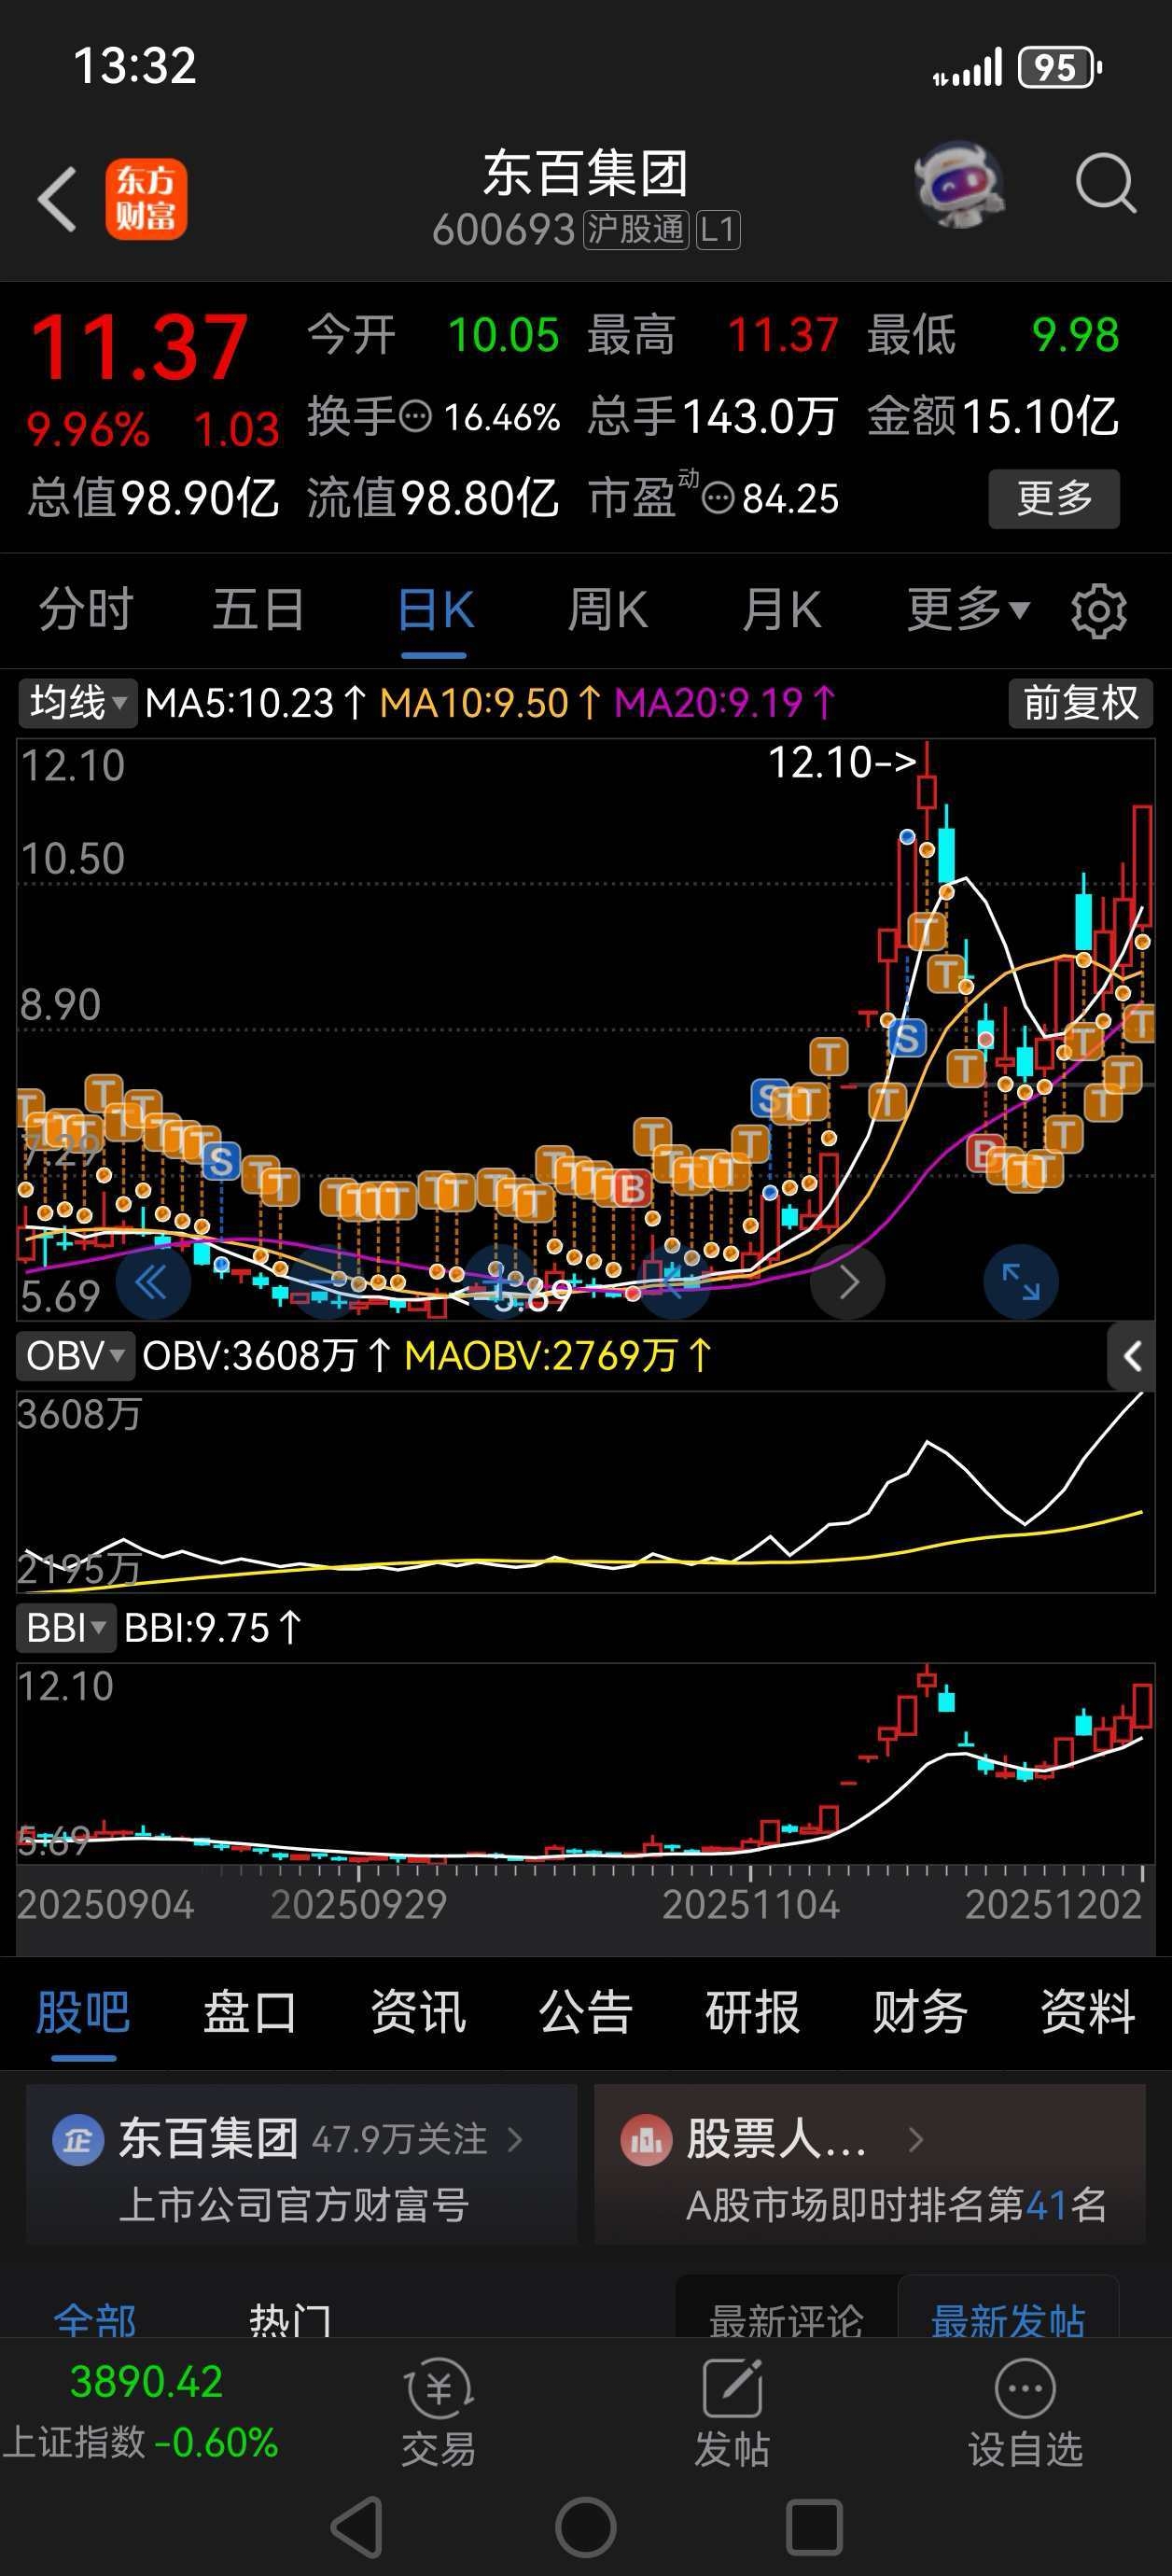Open the 前复权 adjustment selector
This screenshot has height=2576, width=1172.
(1080, 702)
